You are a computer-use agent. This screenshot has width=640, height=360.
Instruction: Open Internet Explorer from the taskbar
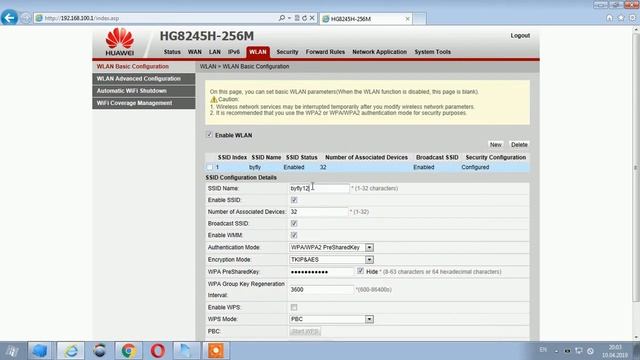coord(71,351)
